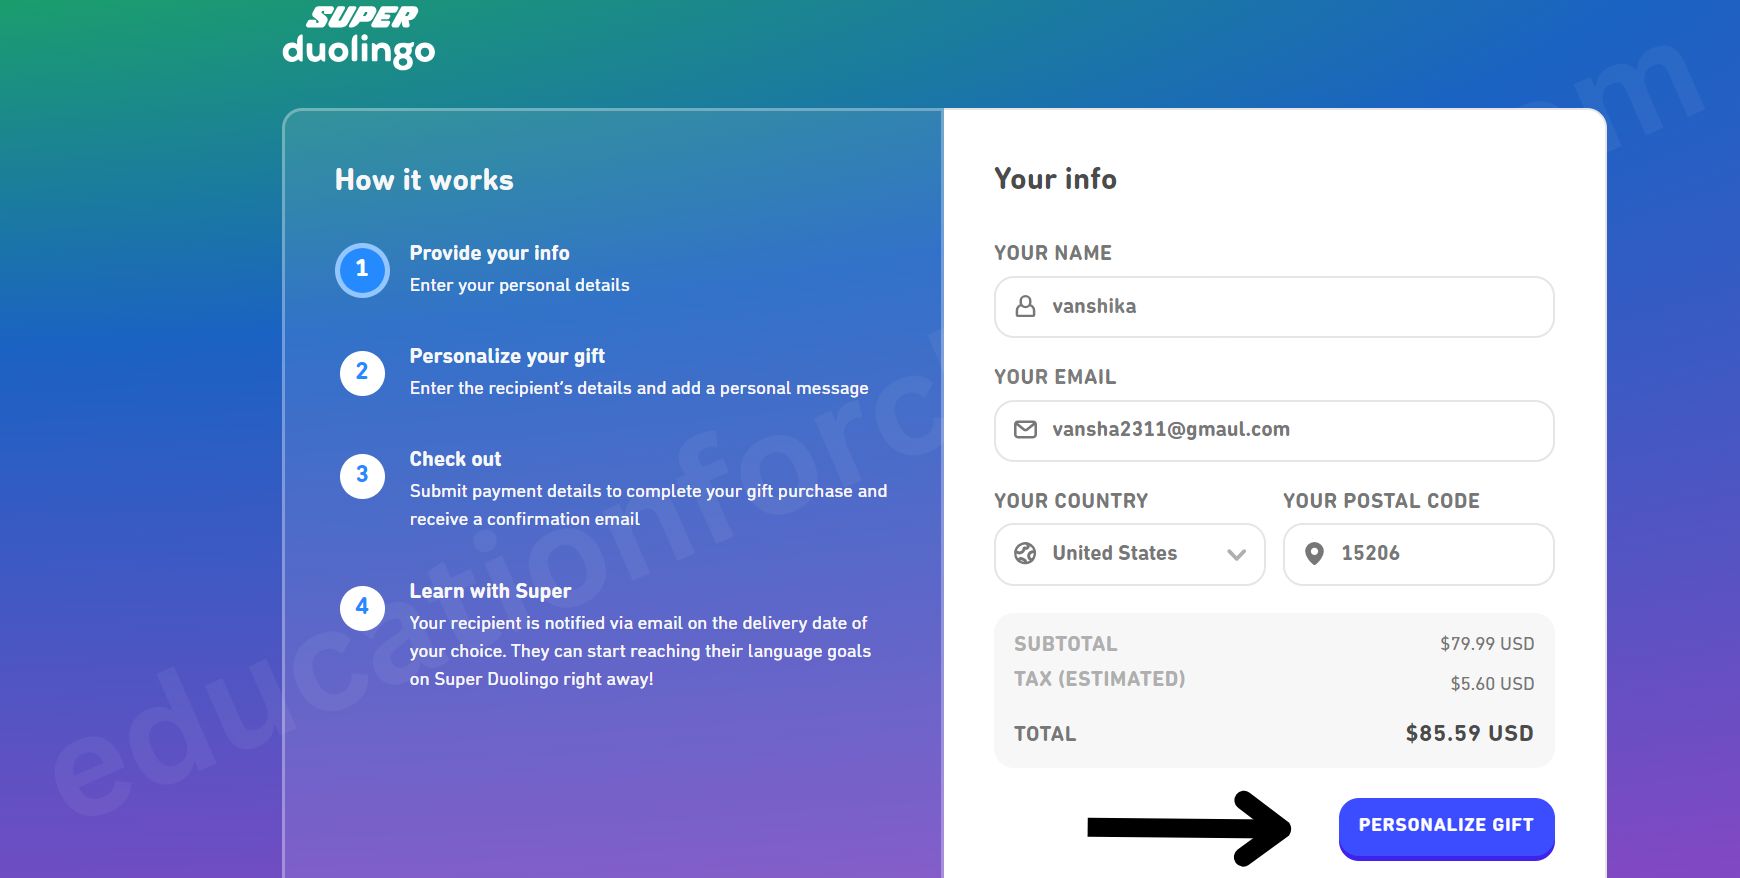Click the step 2 circle icon
Screen dimensions: 1740x878
click(362, 373)
